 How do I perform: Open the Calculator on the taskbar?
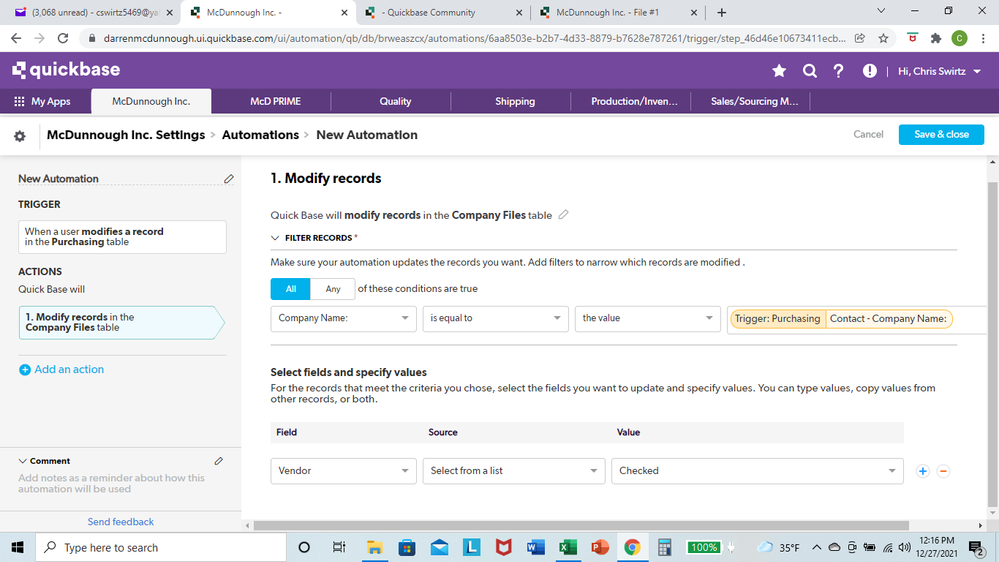[x=664, y=547]
